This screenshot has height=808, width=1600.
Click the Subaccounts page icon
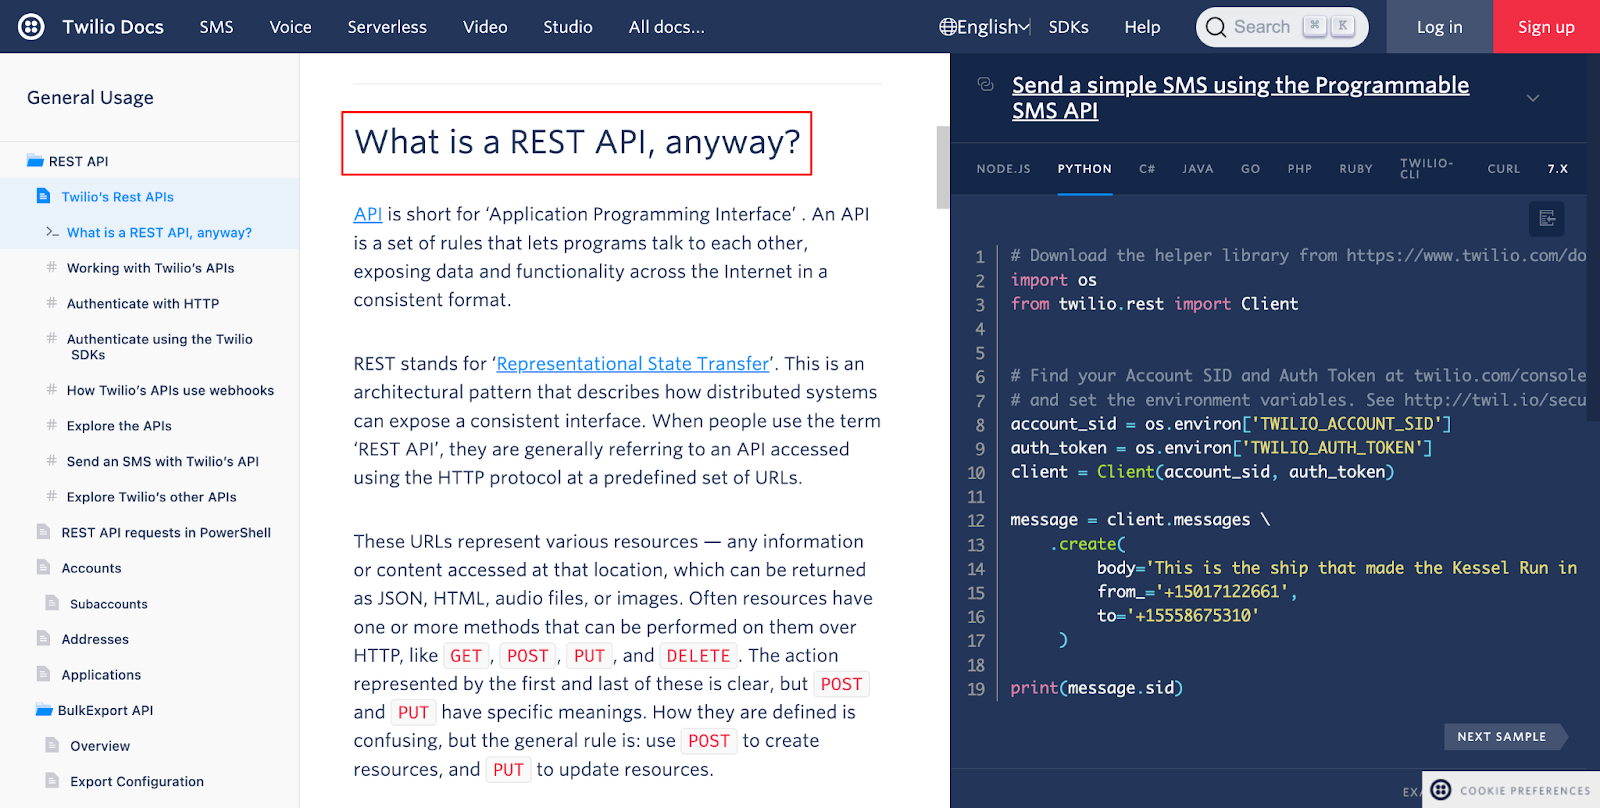coord(52,603)
